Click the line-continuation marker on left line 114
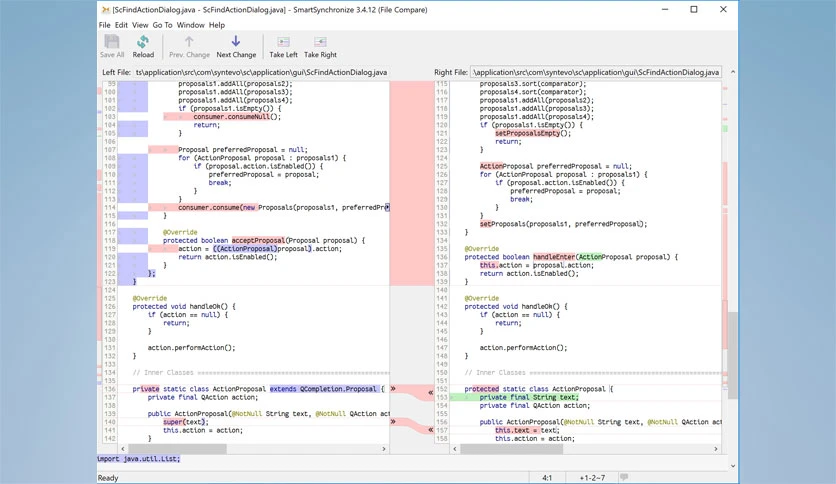 click(x=387, y=207)
